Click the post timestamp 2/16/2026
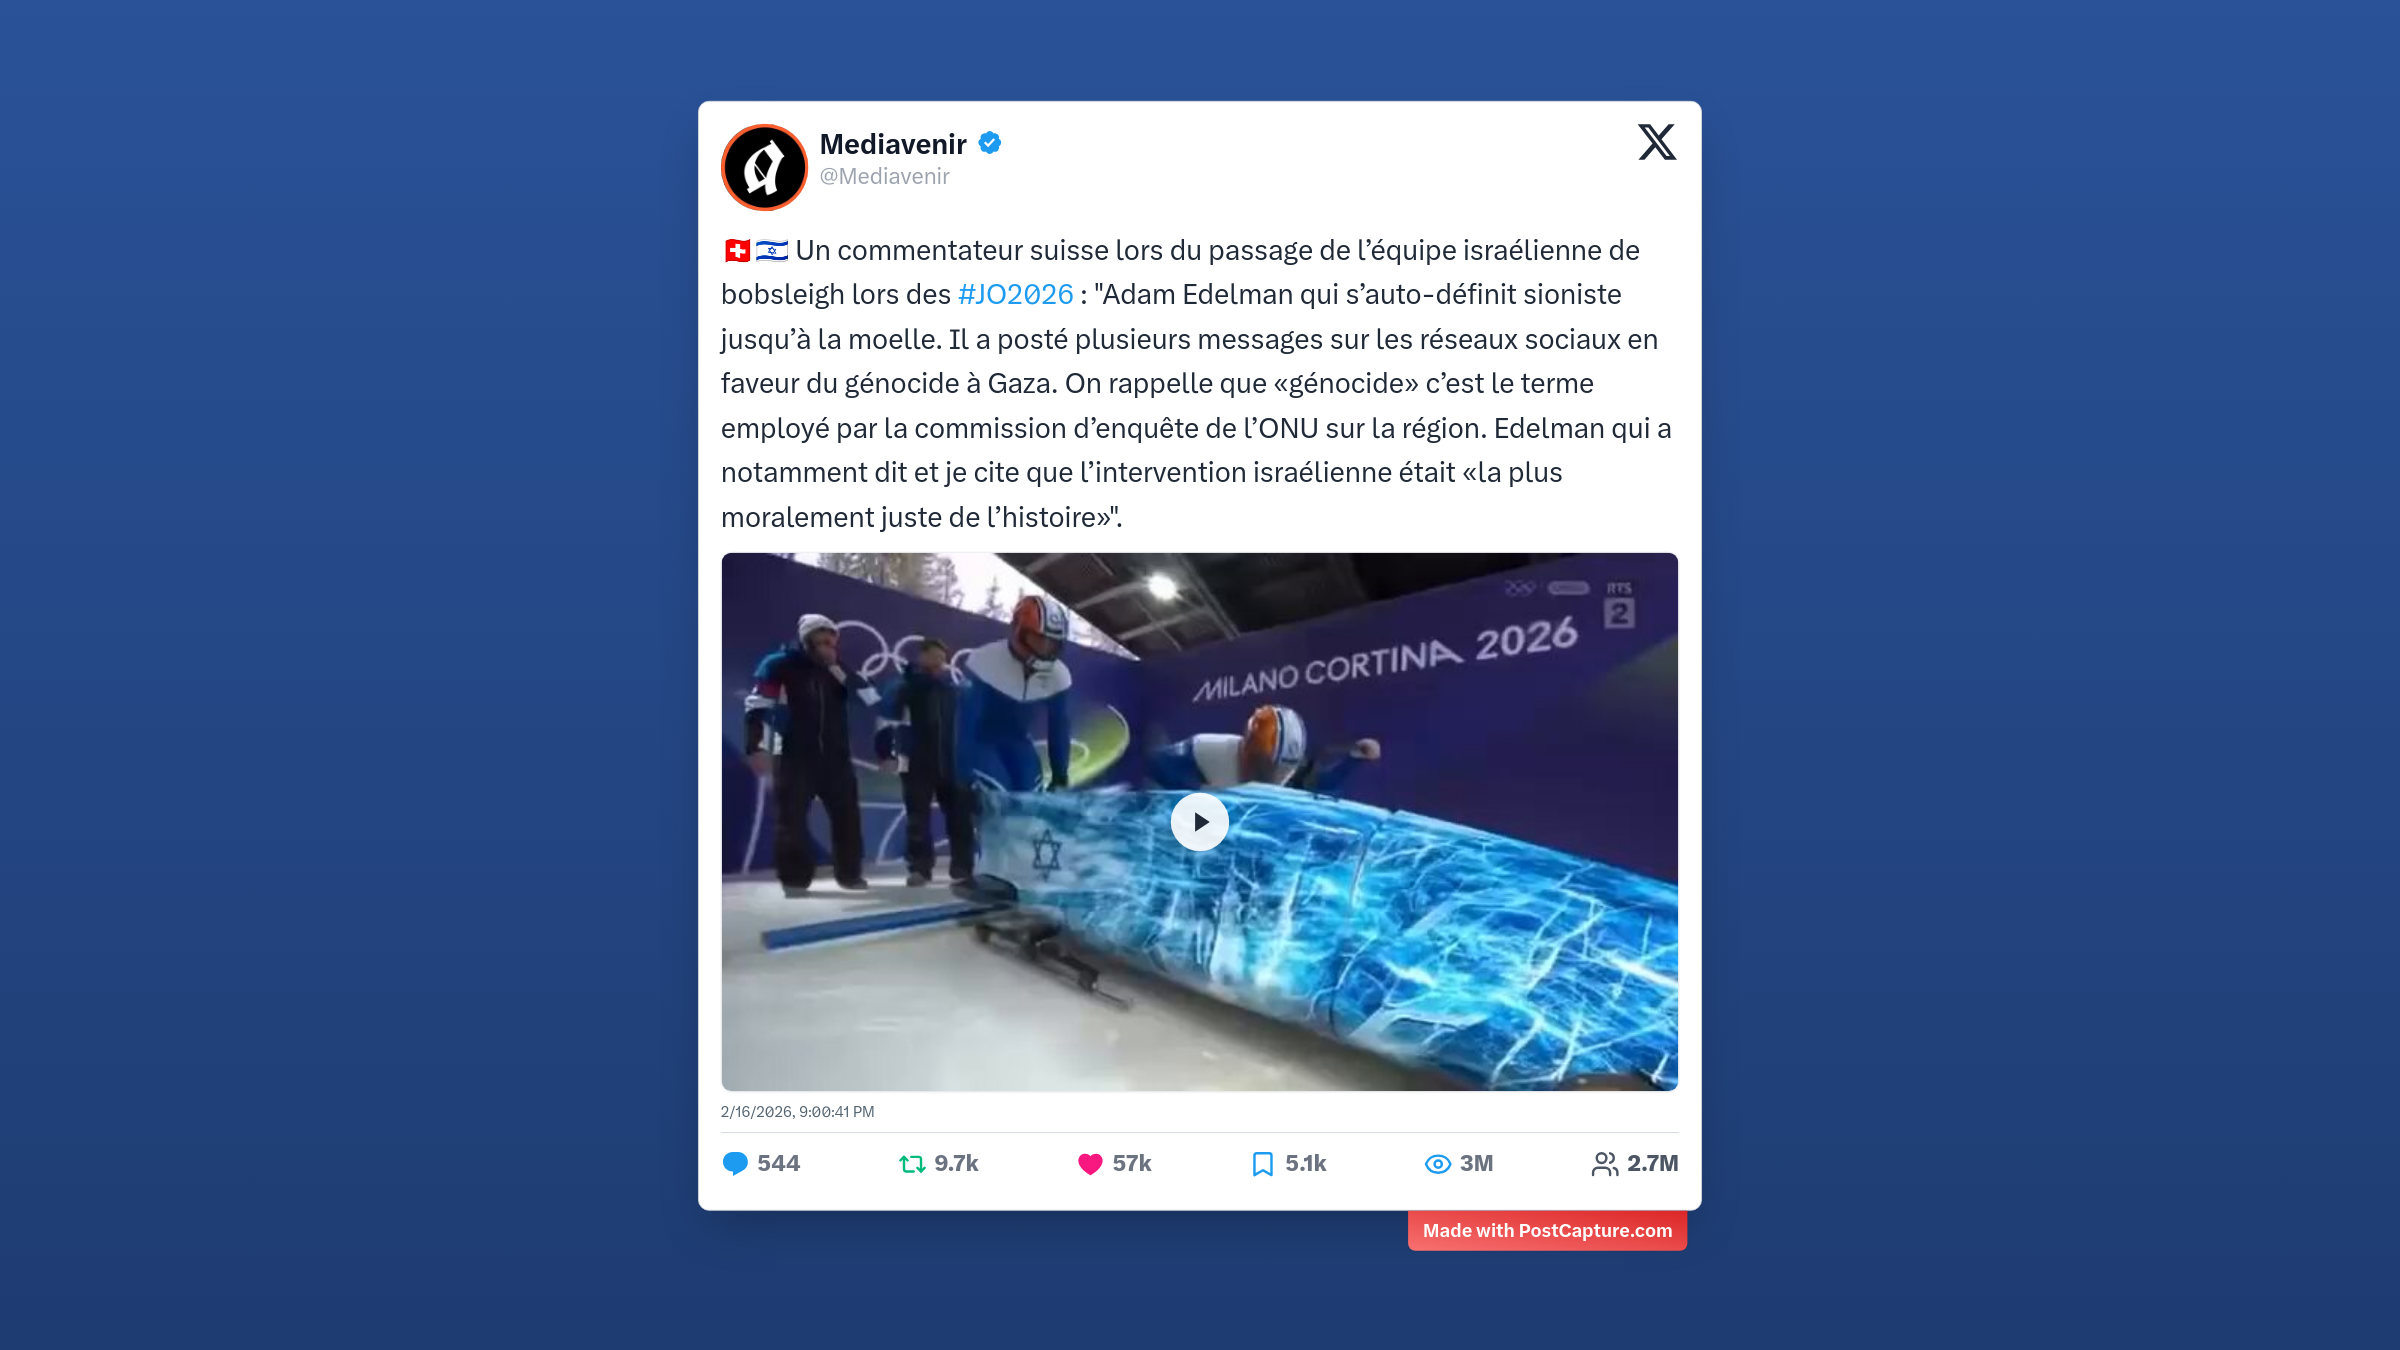Image resolution: width=2400 pixels, height=1350 pixels. click(797, 1111)
